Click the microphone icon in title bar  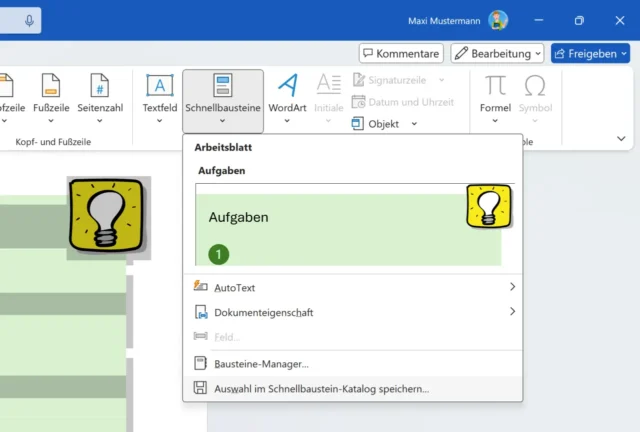29,20
